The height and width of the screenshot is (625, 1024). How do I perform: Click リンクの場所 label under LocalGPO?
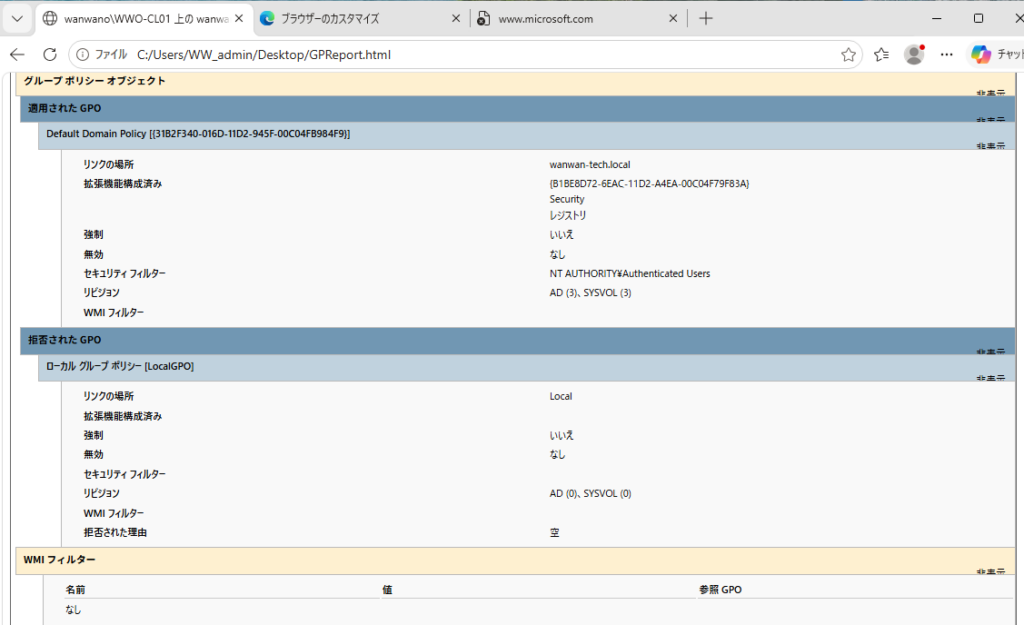pyautogui.click(x=108, y=396)
